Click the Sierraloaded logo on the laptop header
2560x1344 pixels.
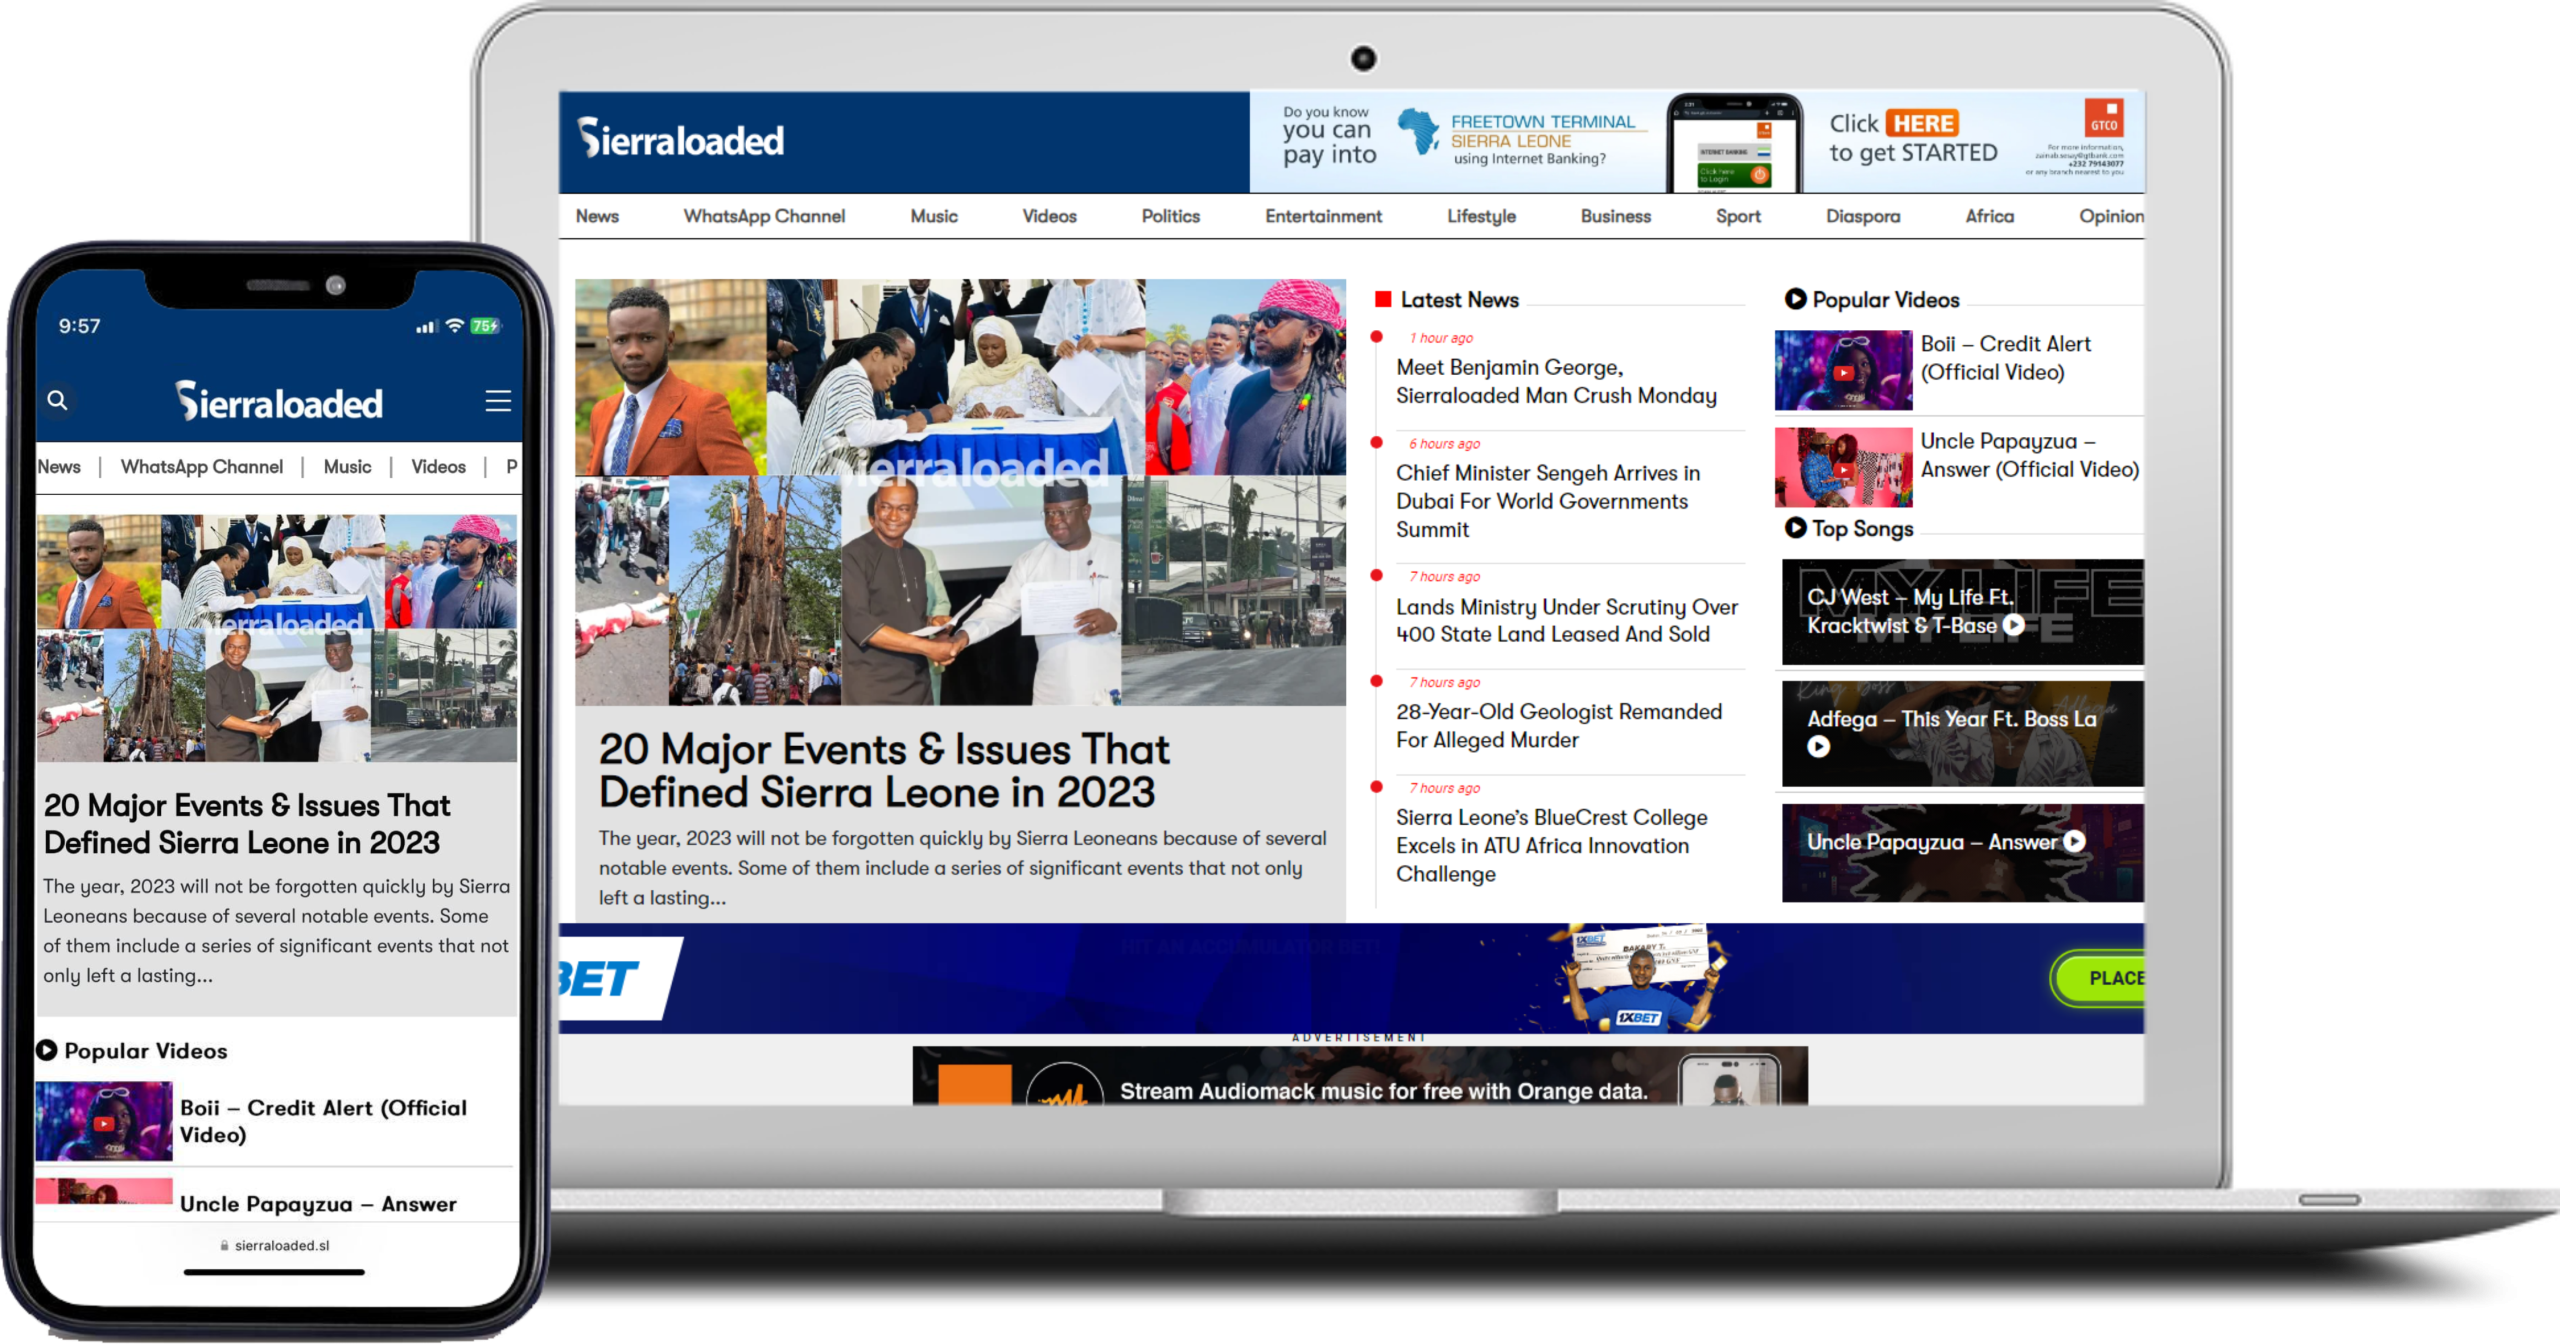point(681,139)
